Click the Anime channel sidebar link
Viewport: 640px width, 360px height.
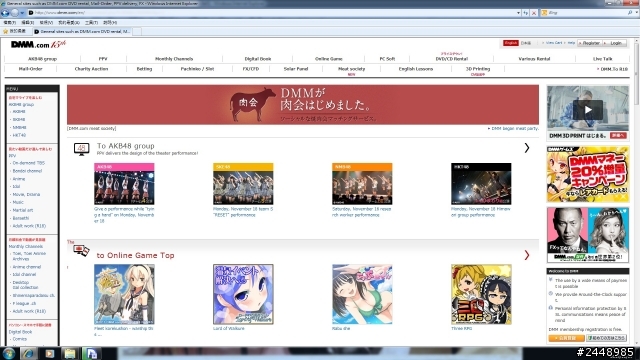point(27,267)
